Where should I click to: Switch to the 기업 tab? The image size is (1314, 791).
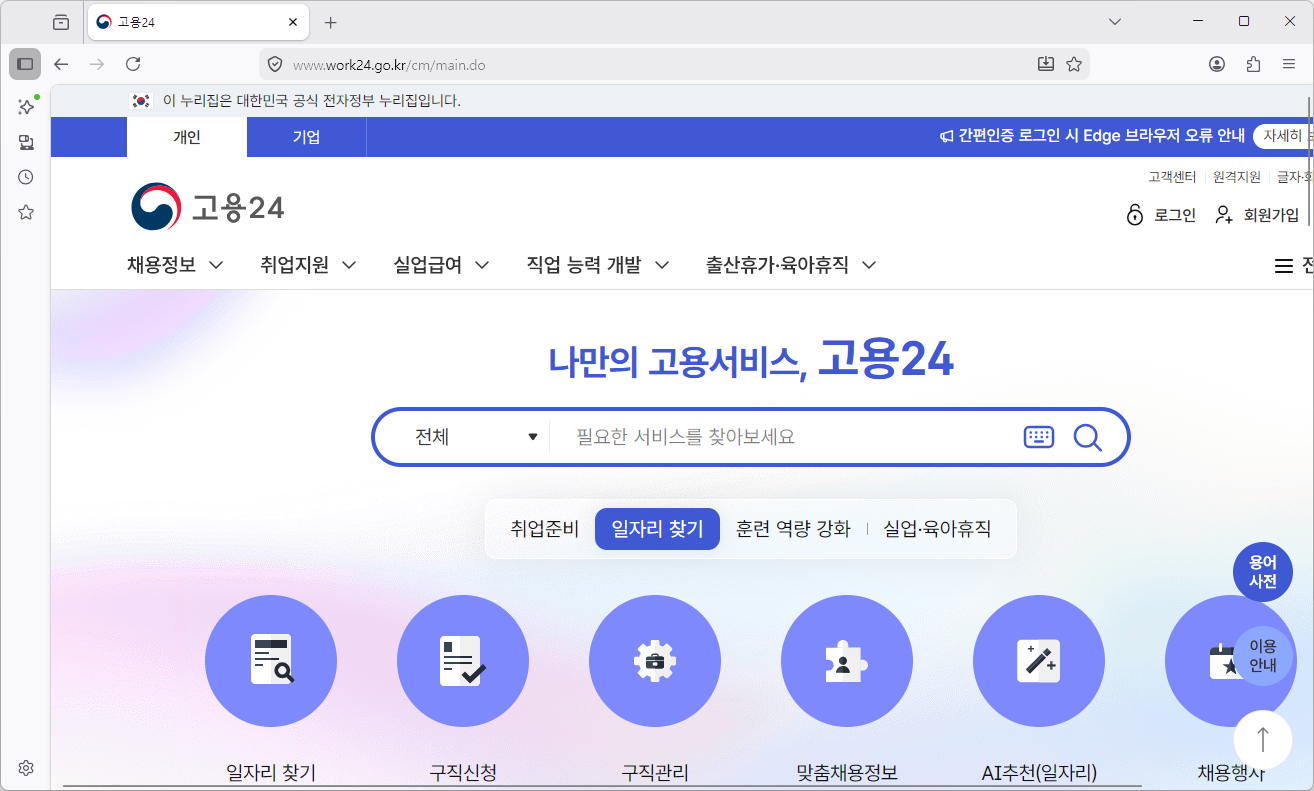[307, 137]
